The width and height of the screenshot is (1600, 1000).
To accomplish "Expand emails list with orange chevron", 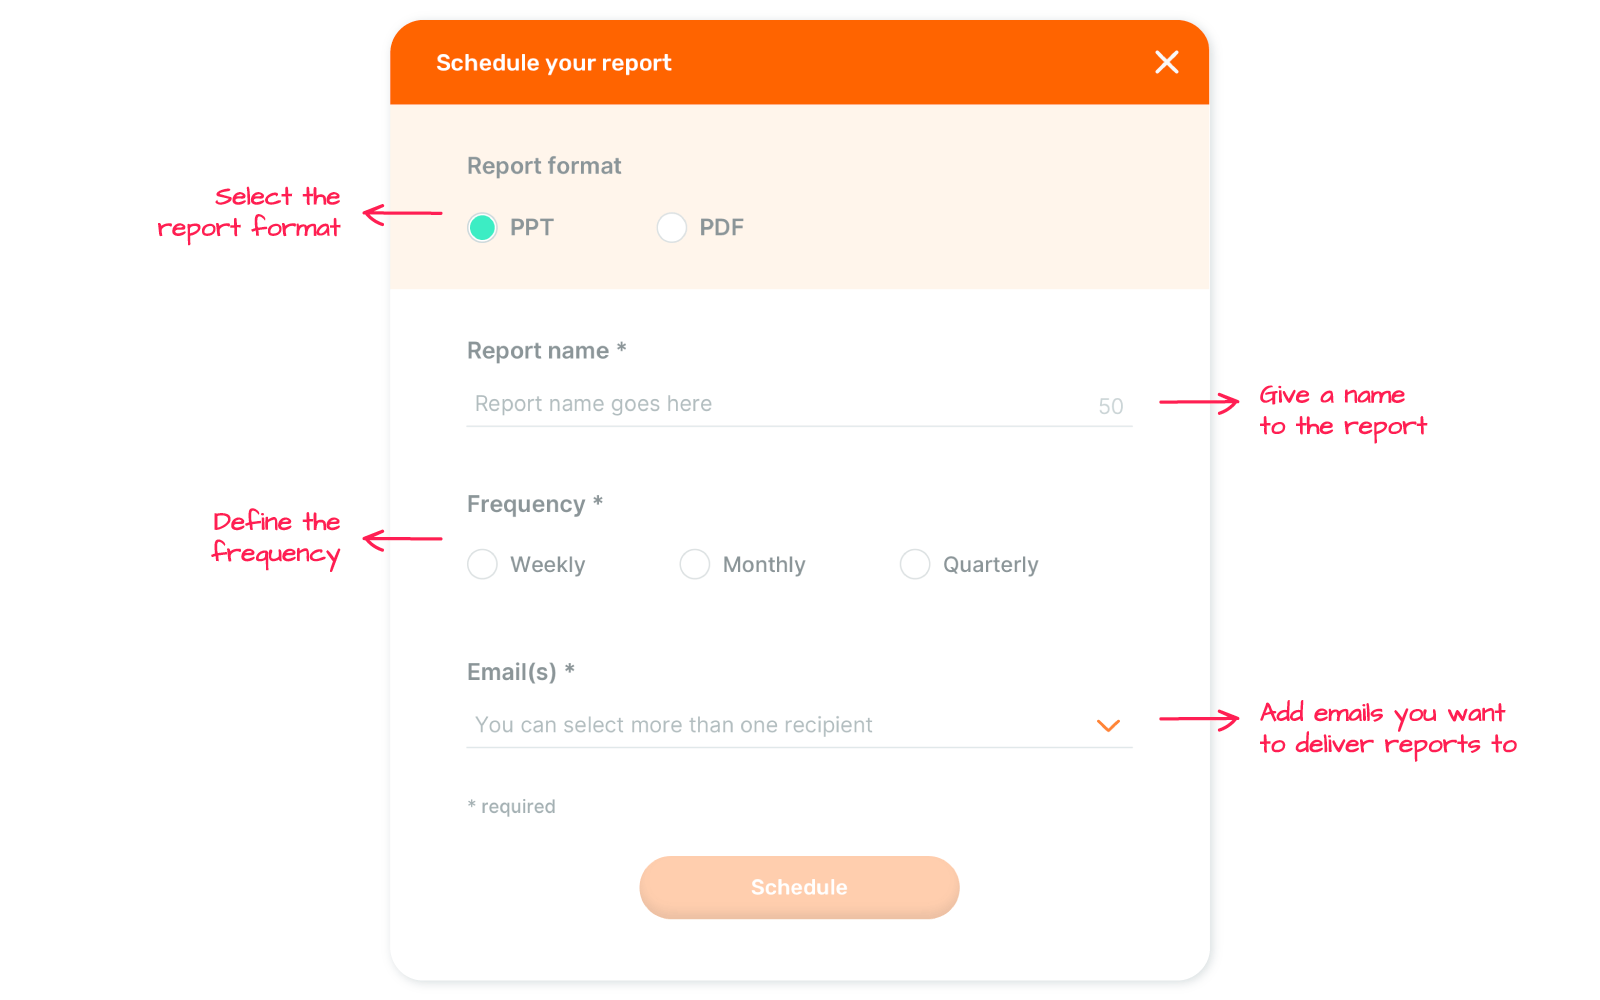I will point(1108,726).
